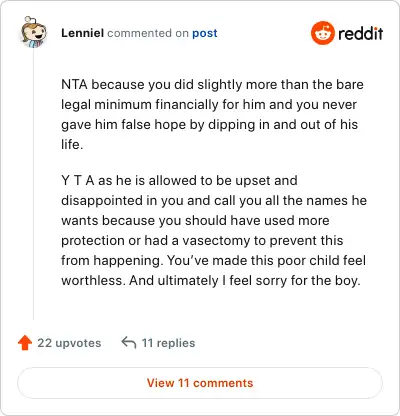This screenshot has width=400, height=416.
Task: Select the "22 upvotes" count
Action: 69,343
